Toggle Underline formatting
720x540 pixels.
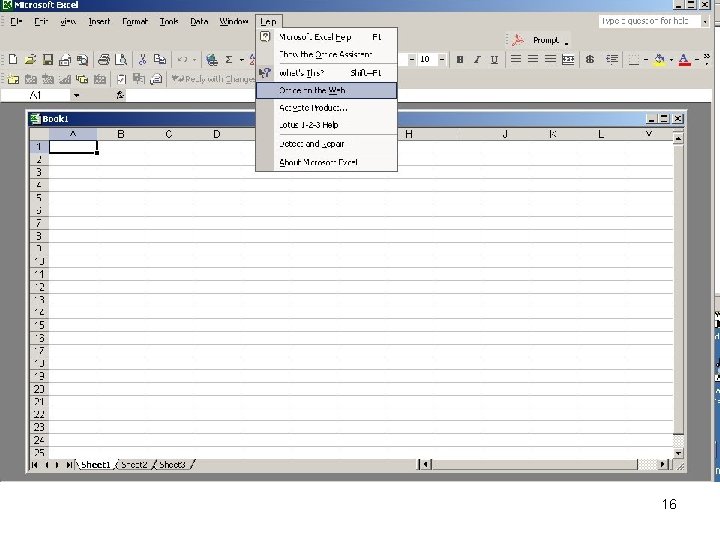click(494, 59)
